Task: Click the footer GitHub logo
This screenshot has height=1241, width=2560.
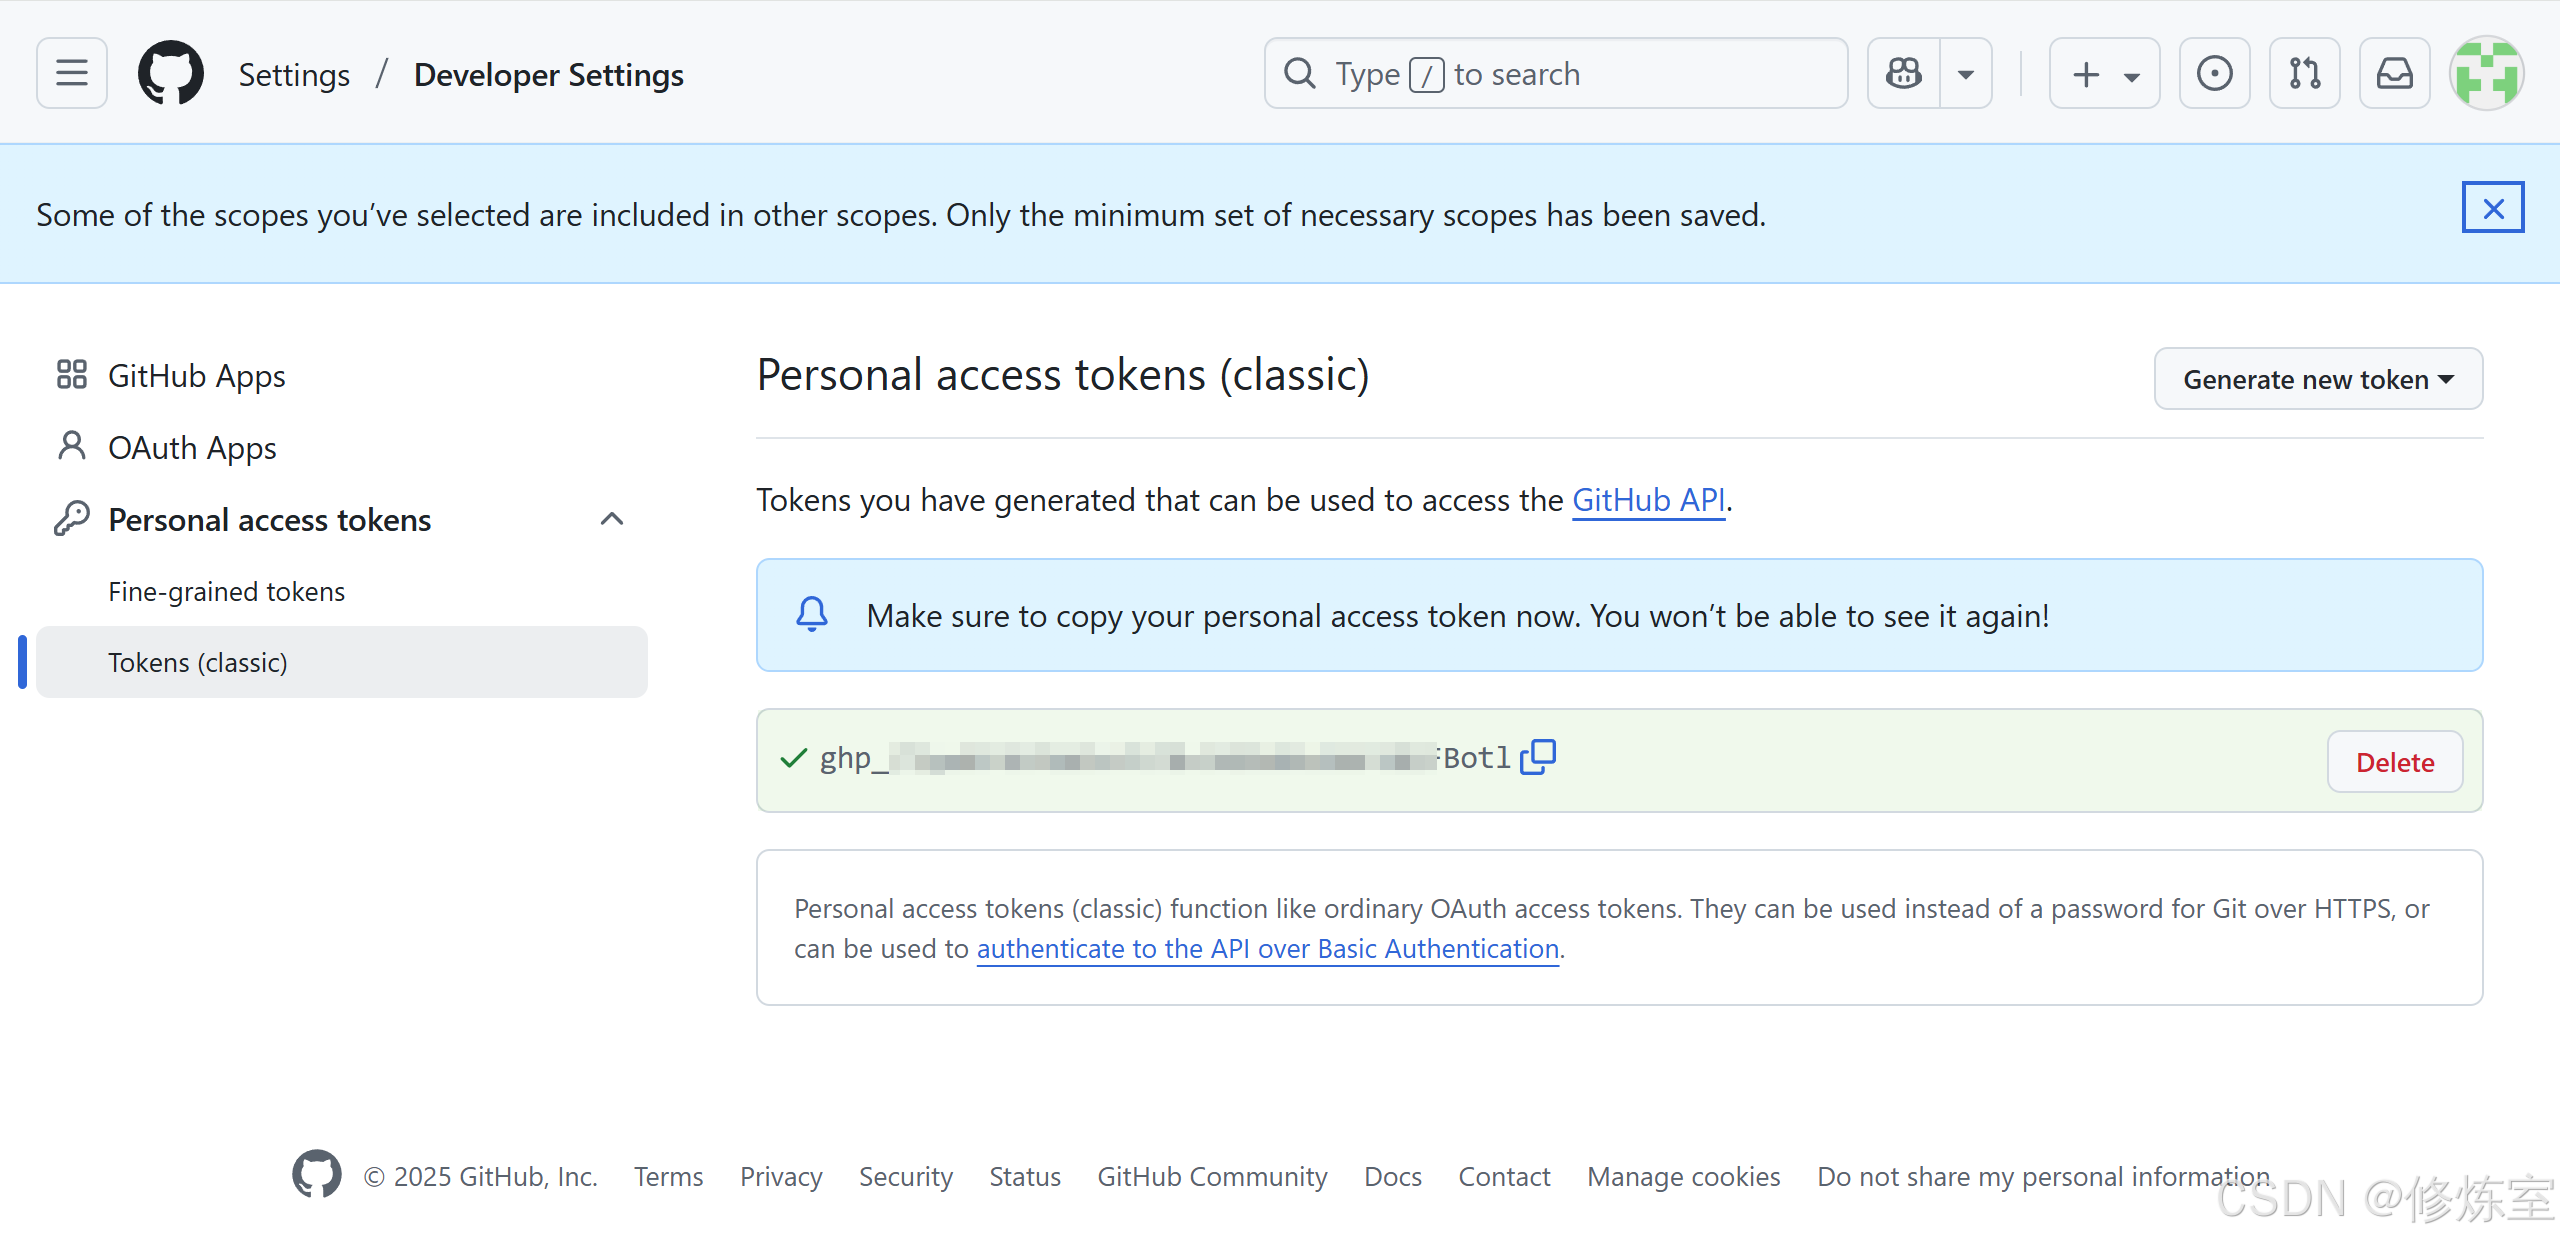Action: coord(316,1175)
